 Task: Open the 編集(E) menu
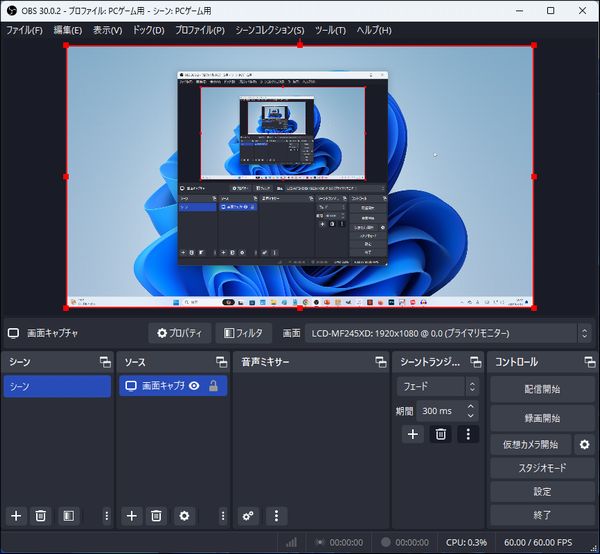click(68, 30)
